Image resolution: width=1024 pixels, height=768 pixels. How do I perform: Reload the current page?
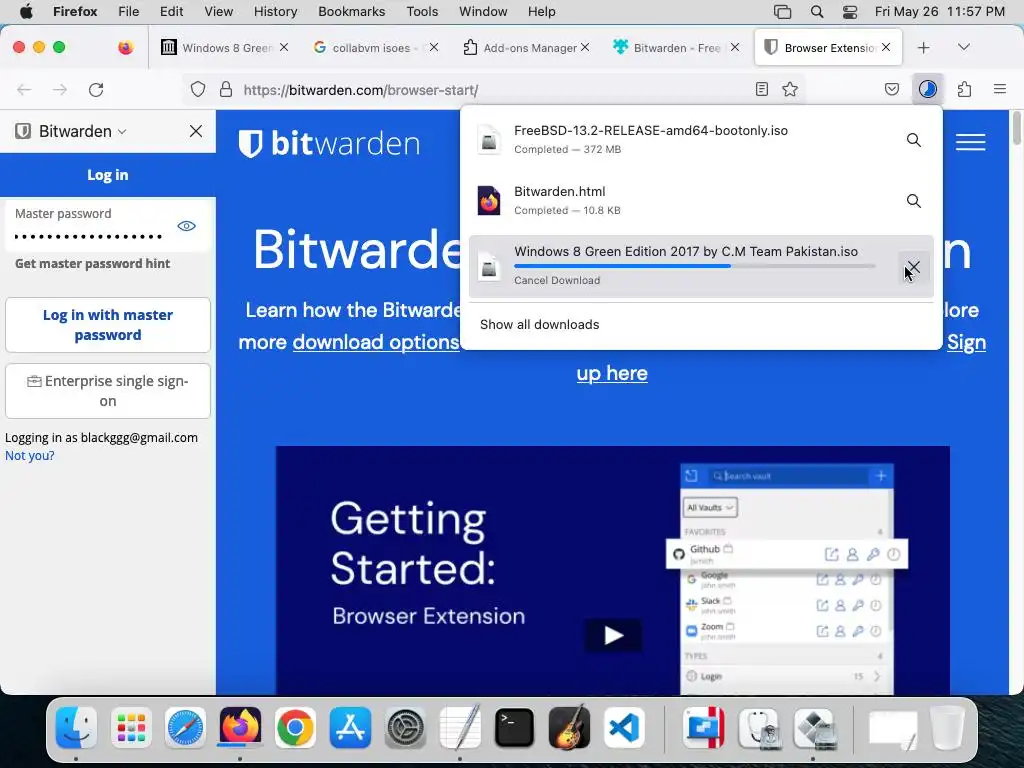(x=96, y=89)
